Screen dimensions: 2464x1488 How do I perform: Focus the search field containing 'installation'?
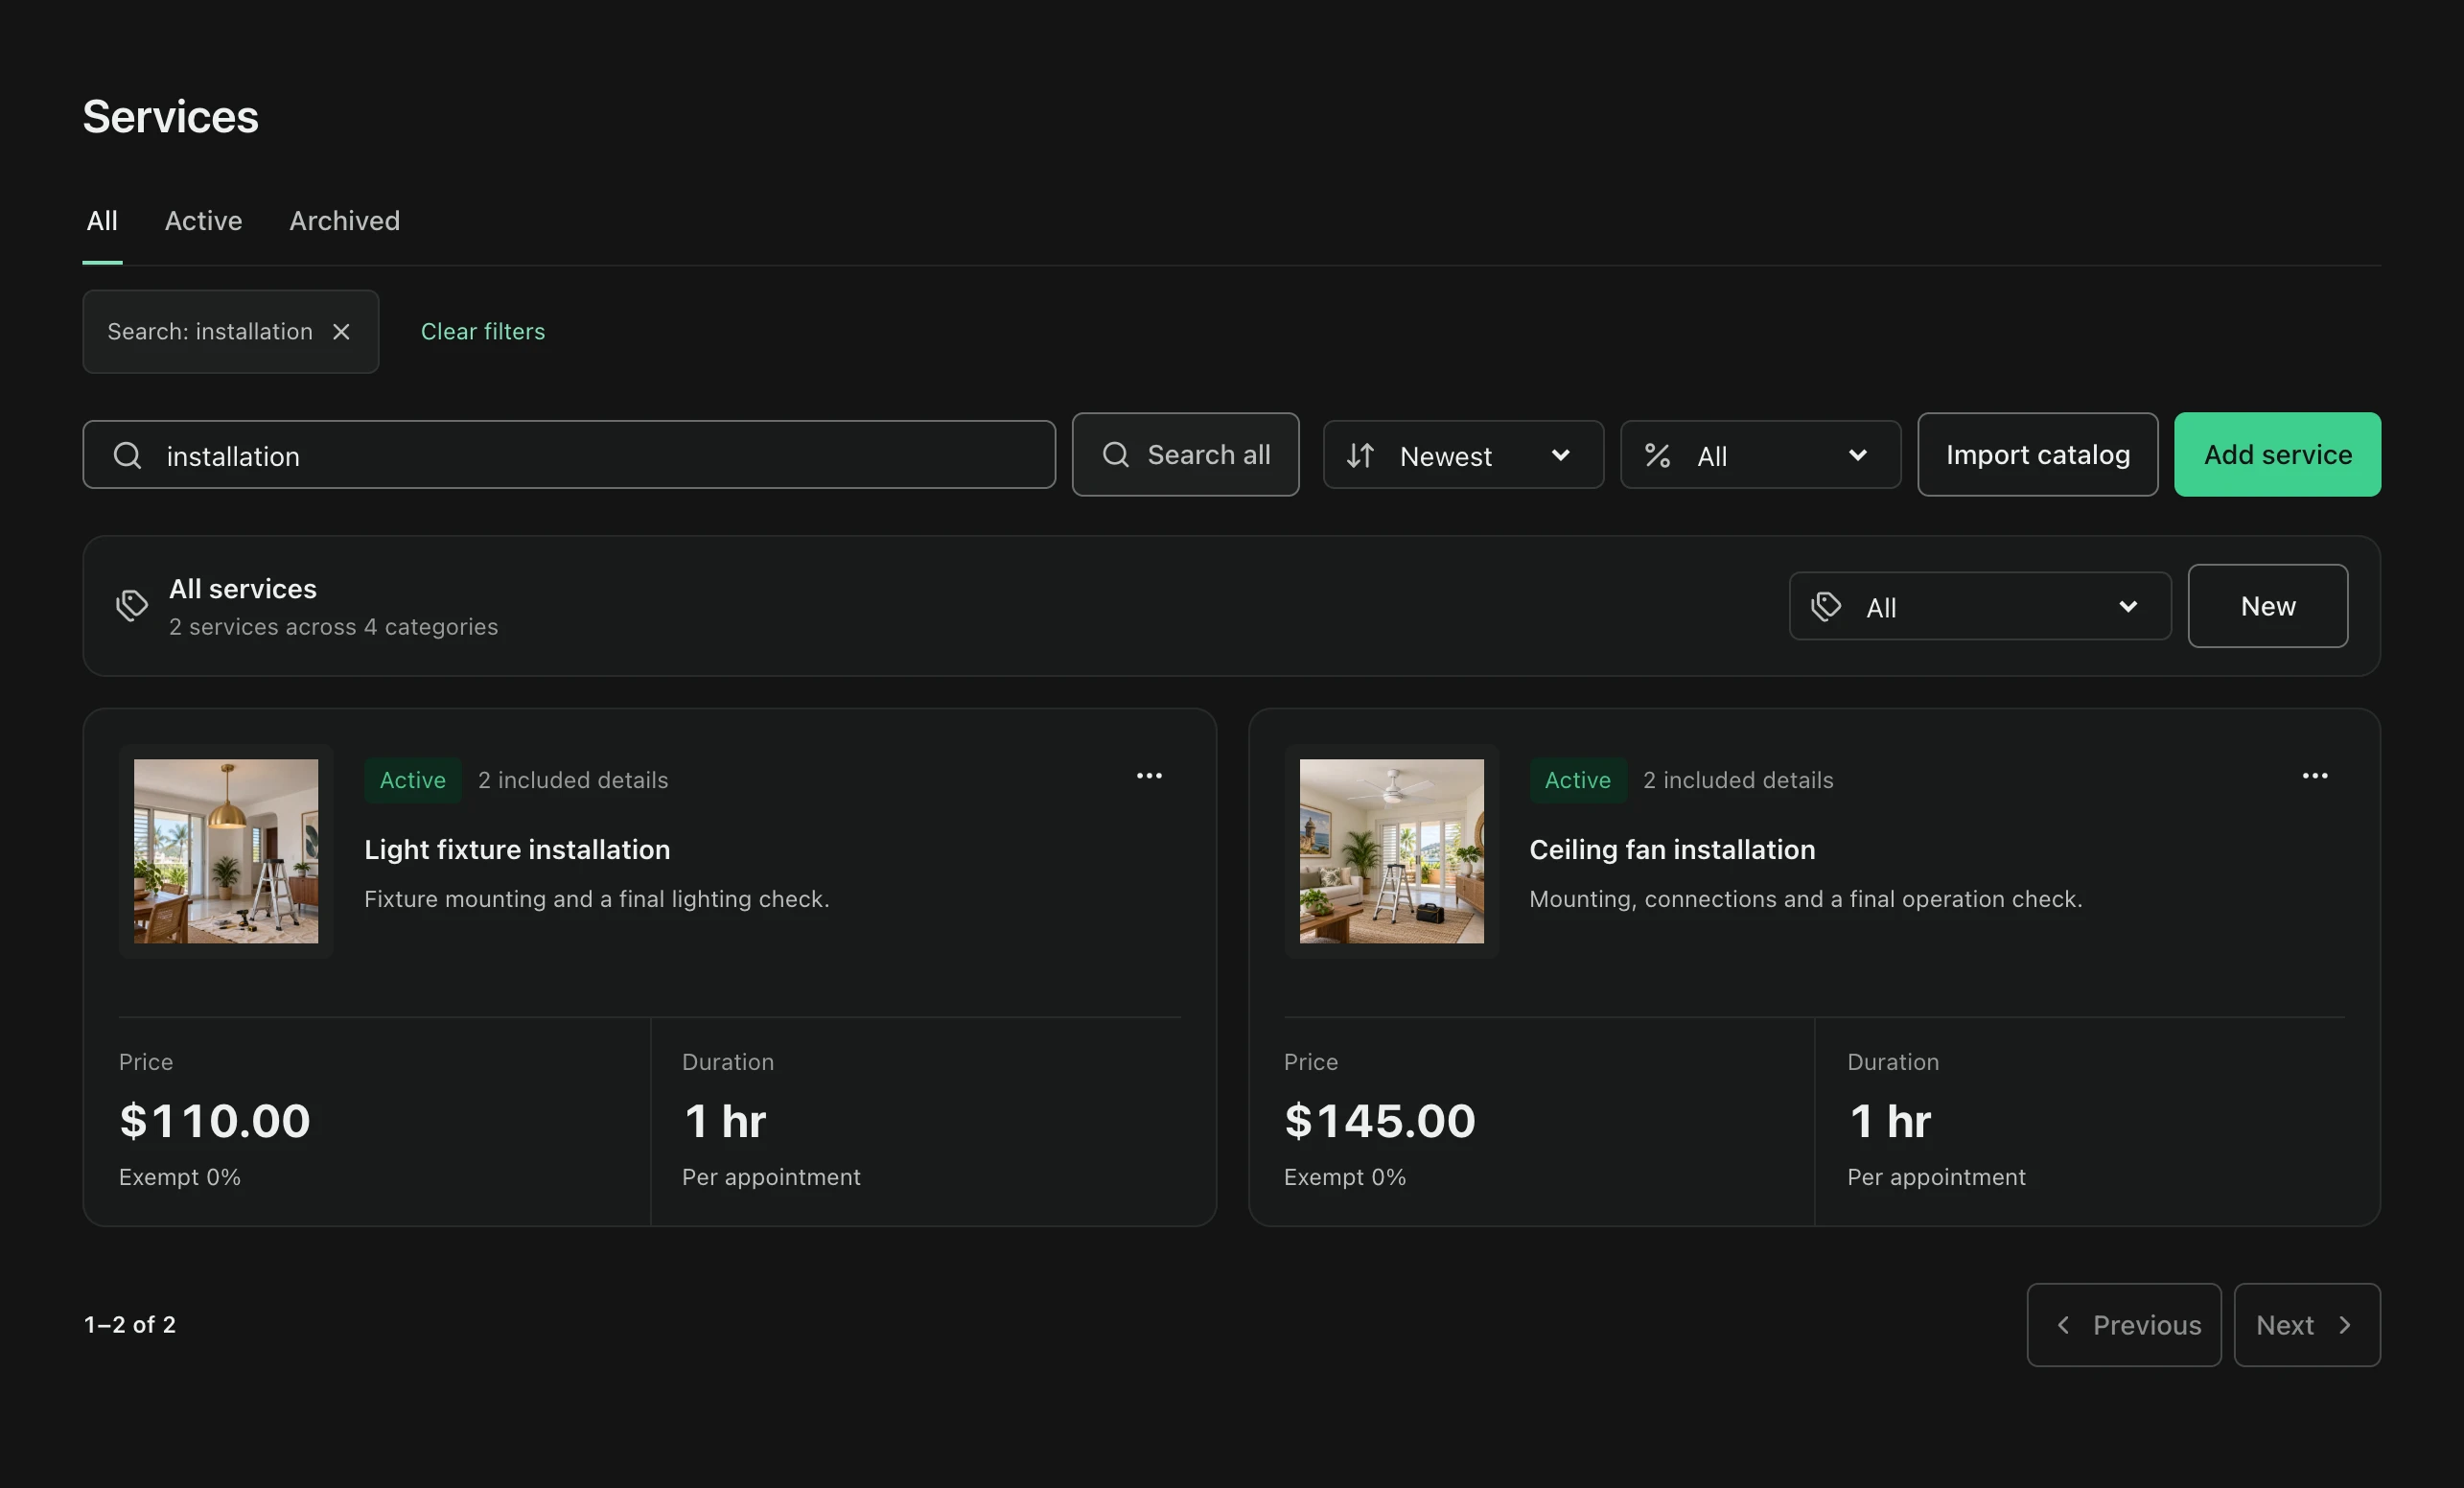click(569, 455)
